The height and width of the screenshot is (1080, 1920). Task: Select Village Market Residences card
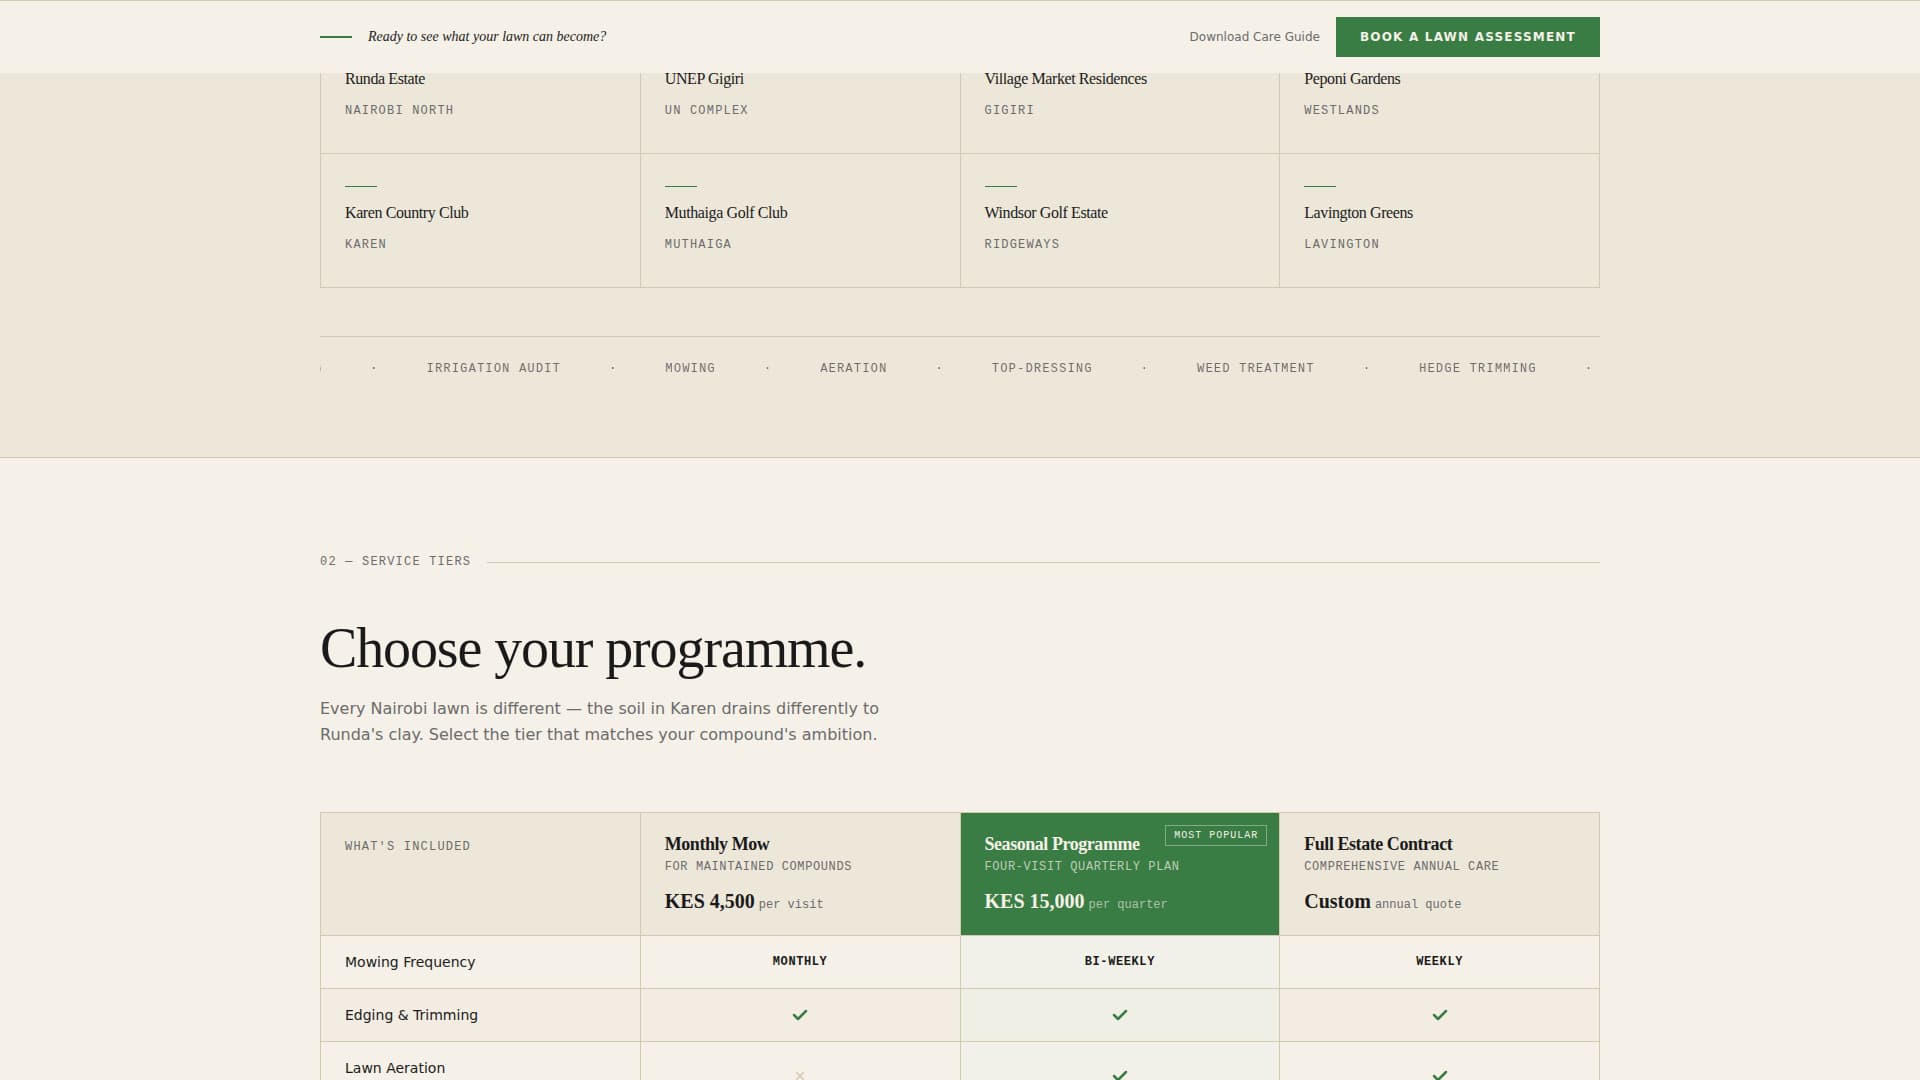pos(1120,112)
